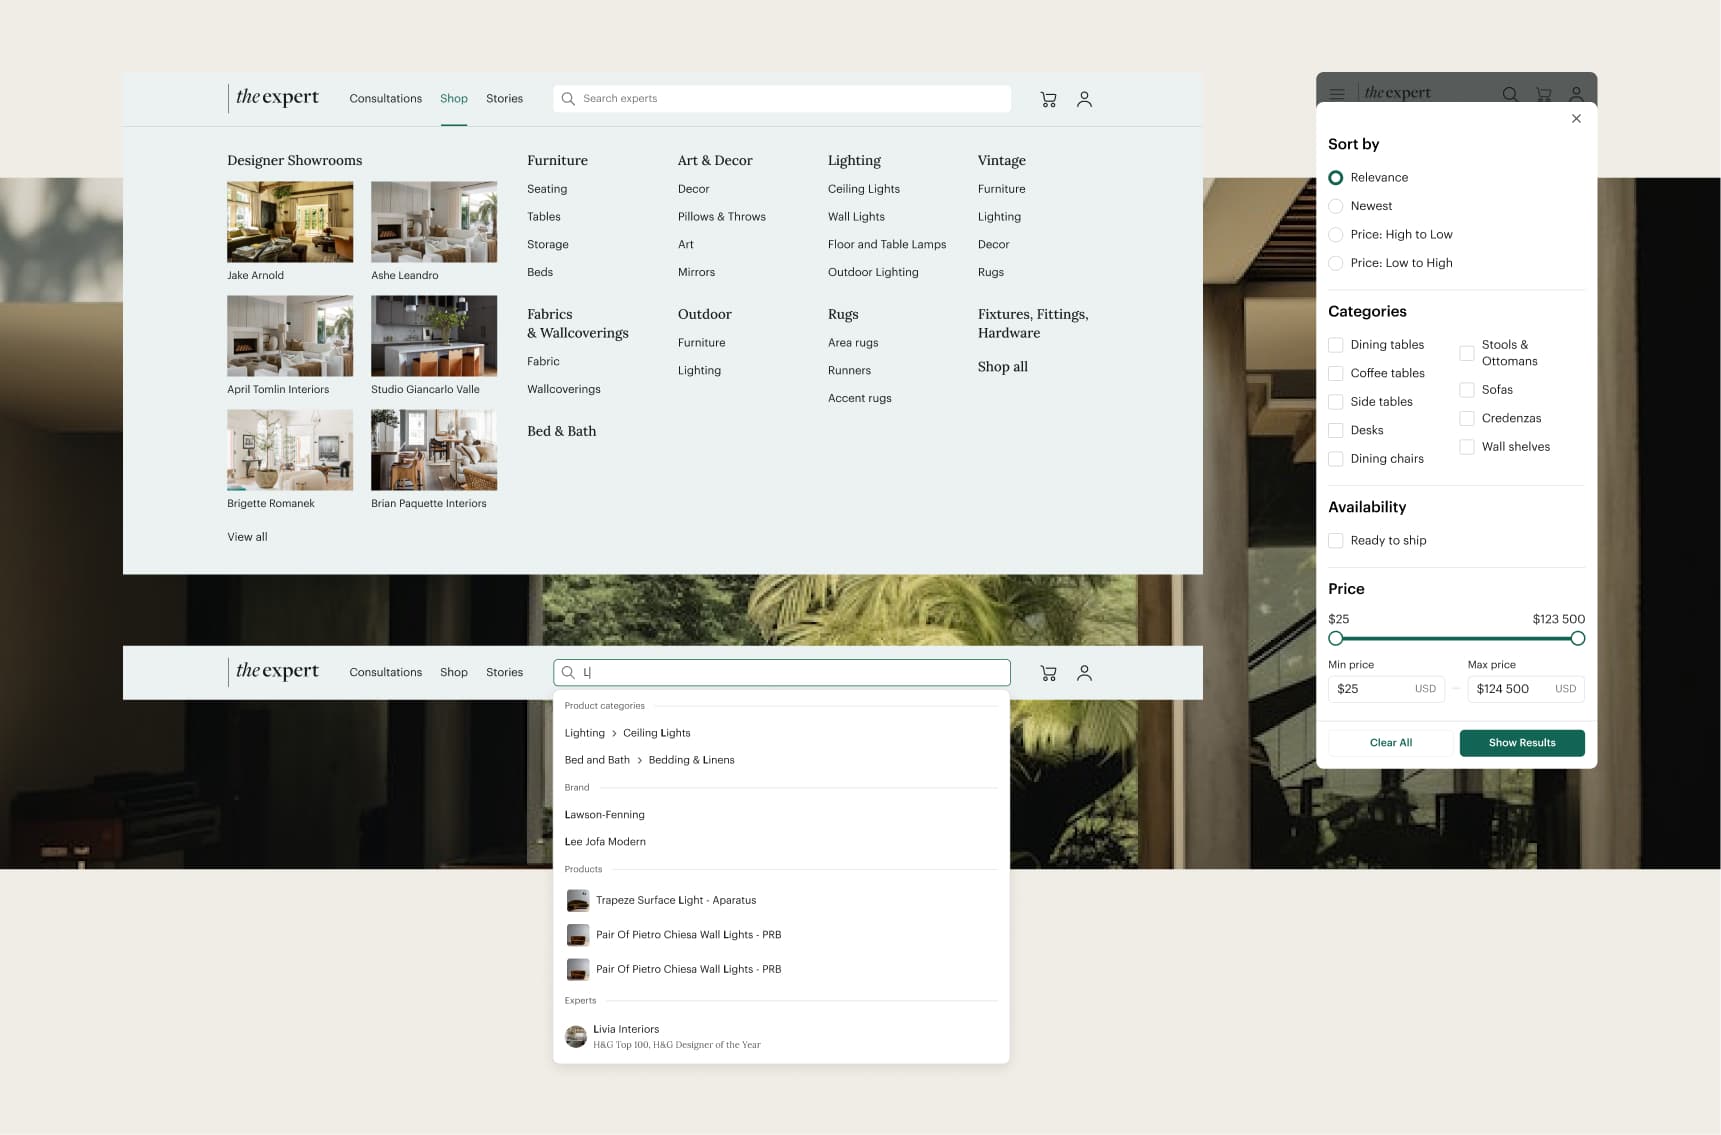Enable the Sofas category checkbox
1721x1135 pixels.
click(1467, 389)
